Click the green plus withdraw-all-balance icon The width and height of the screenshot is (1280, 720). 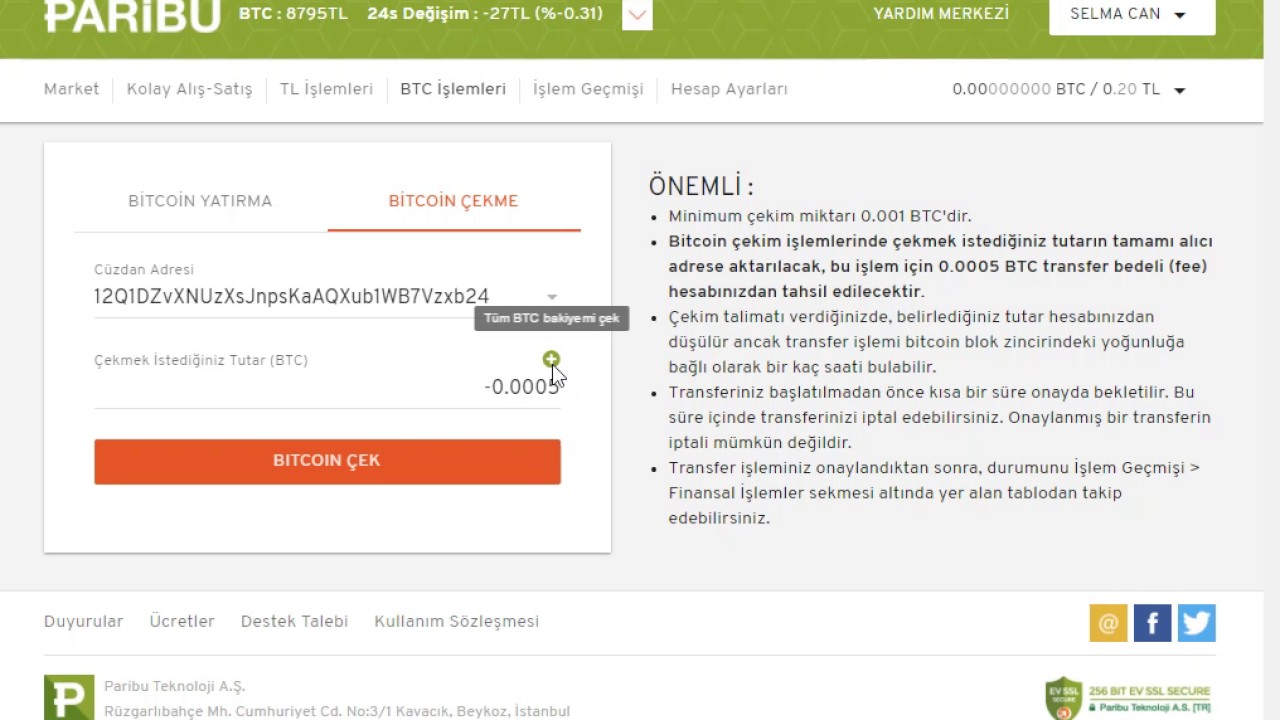coord(551,358)
